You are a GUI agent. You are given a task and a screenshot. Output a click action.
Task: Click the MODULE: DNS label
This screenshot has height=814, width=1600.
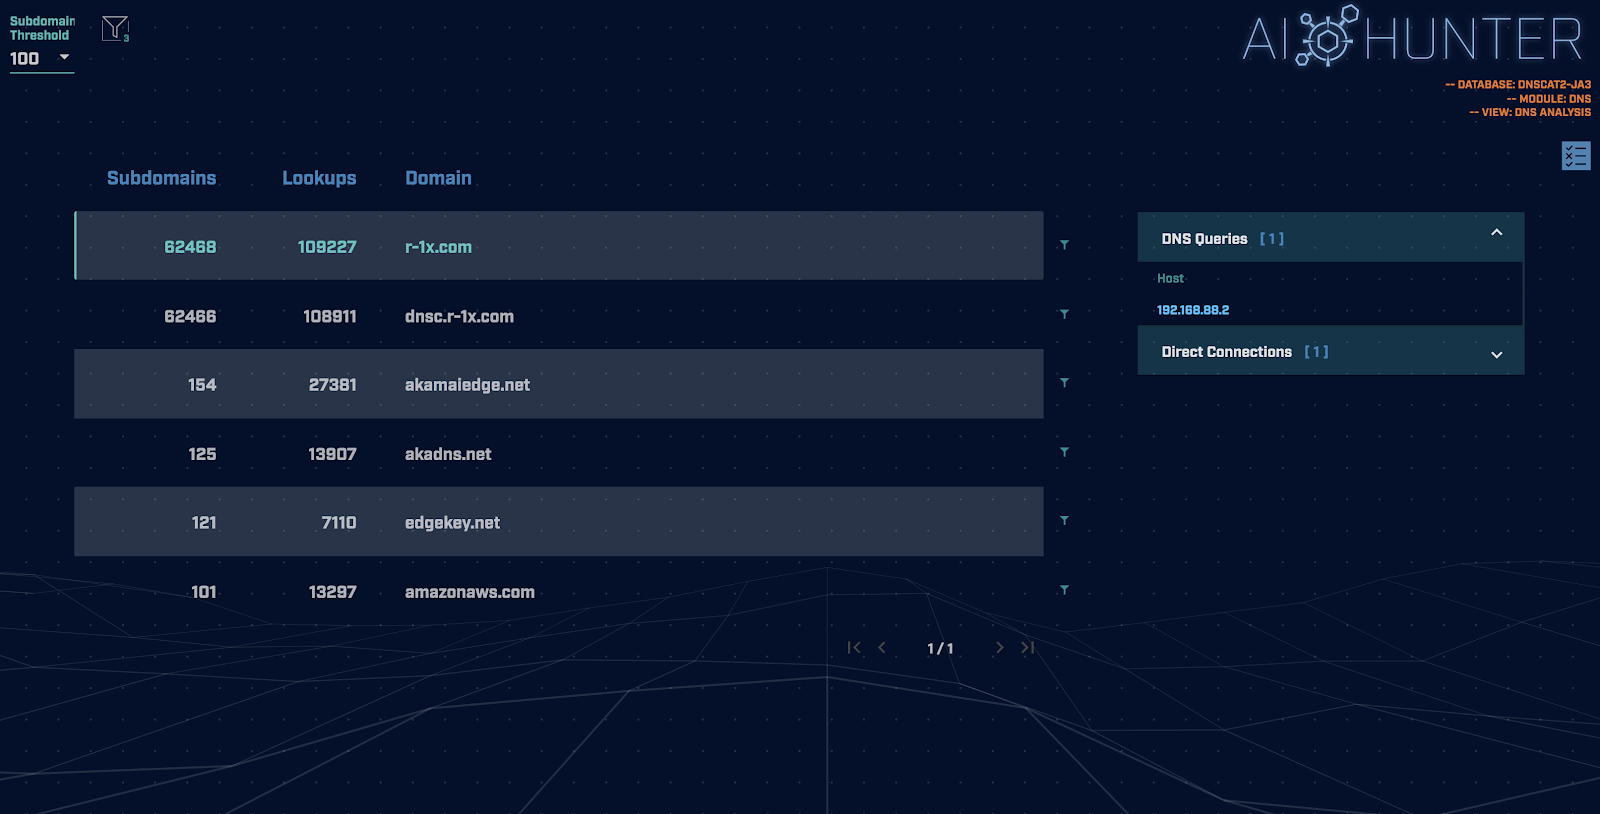[1549, 99]
